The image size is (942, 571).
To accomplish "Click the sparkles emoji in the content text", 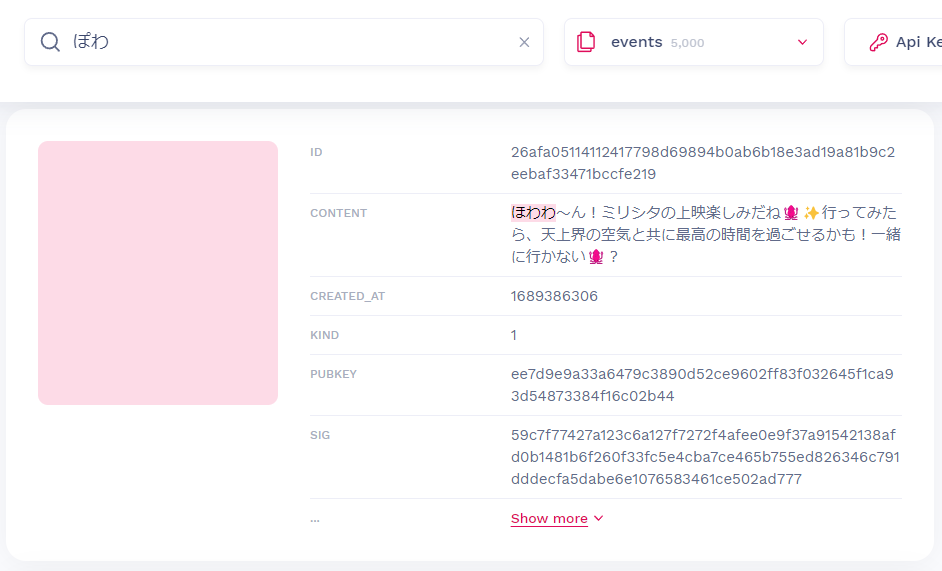I will coord(811,213).
